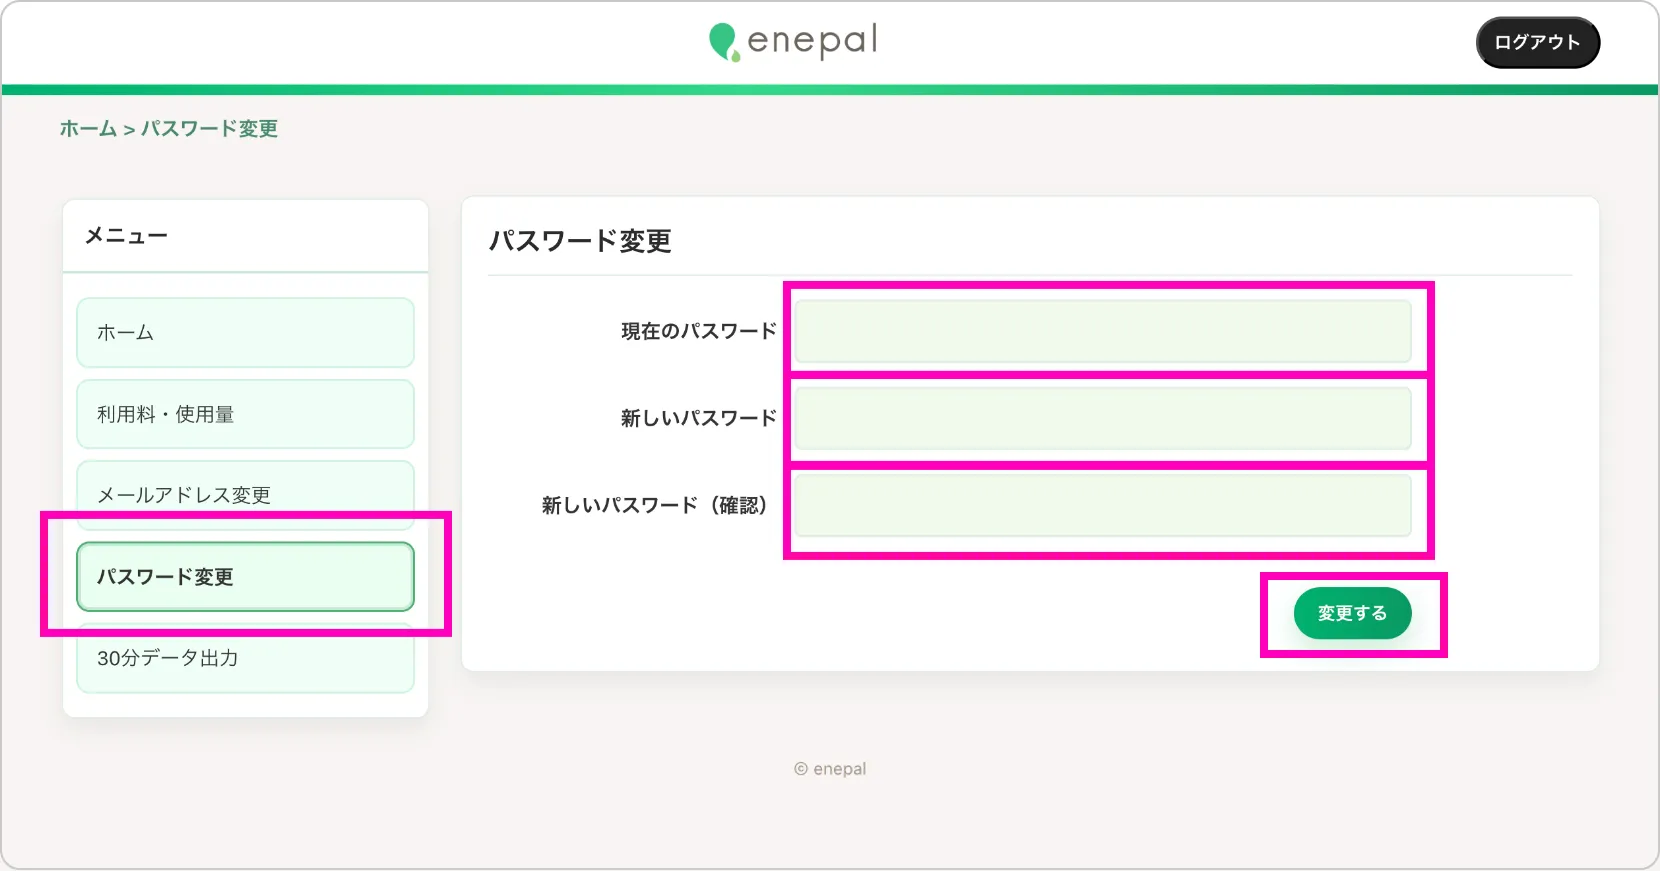Select メールアドレス変更 in the sidebar menu
This screenshot has height=871, width=1660.
tap(245, 493)
